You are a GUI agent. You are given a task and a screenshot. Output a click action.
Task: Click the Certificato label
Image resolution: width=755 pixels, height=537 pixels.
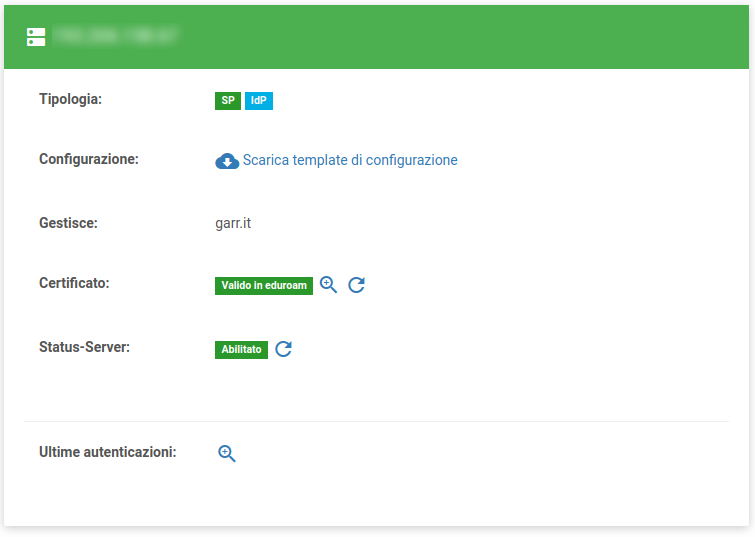coord(74,283)
